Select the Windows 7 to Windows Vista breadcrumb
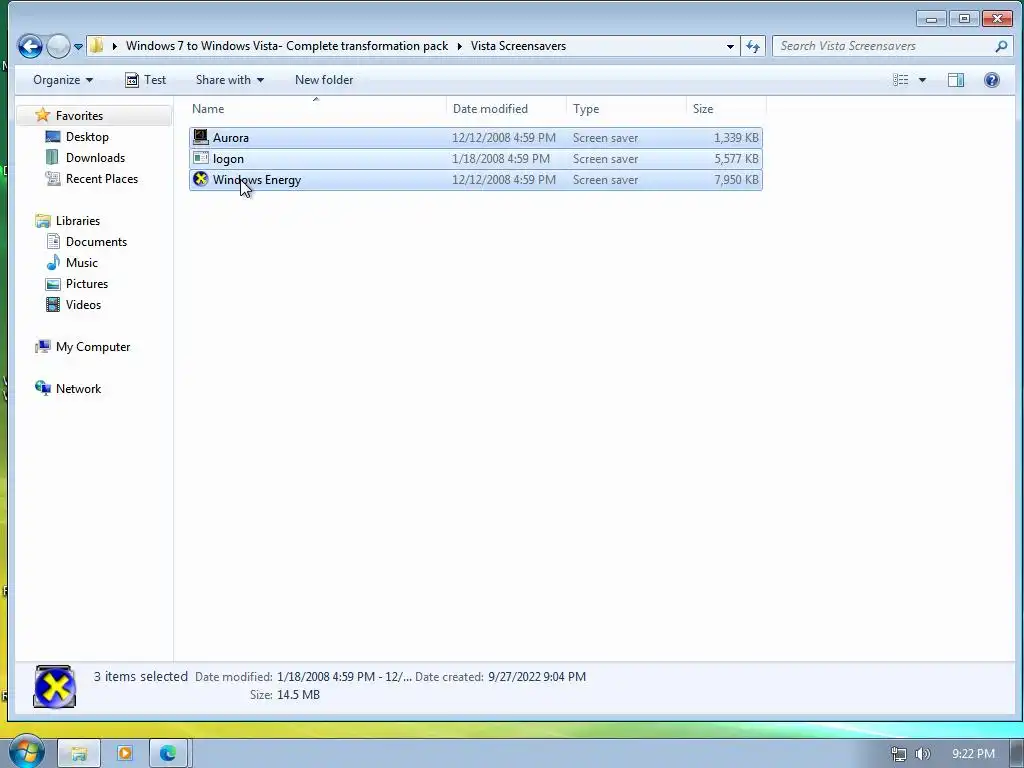This screenshot has height=768, width=1024. pos(287,46)
